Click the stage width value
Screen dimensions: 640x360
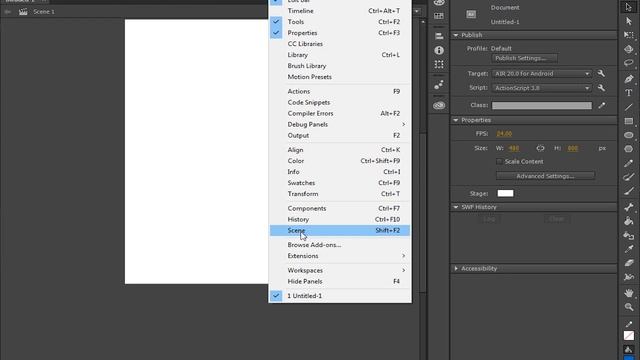pyautogui.click(x=514, y=148)
